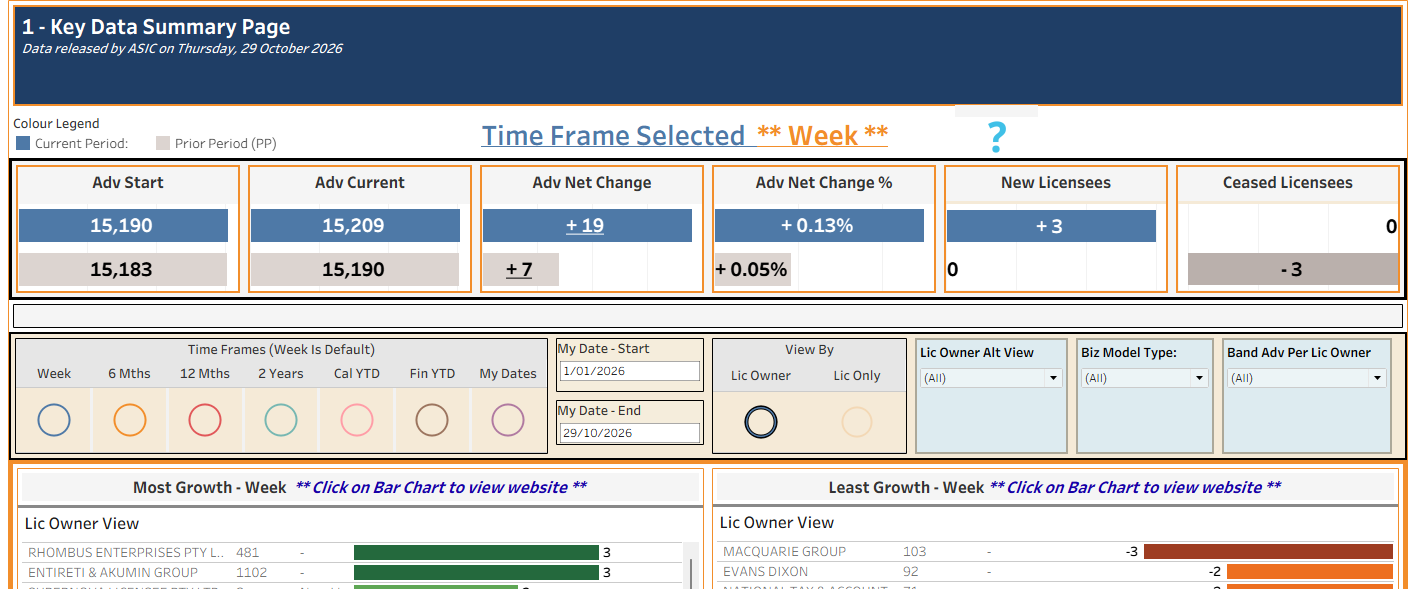Click the green bar for Entireti & Akumin Group

[x=476, y=573]
